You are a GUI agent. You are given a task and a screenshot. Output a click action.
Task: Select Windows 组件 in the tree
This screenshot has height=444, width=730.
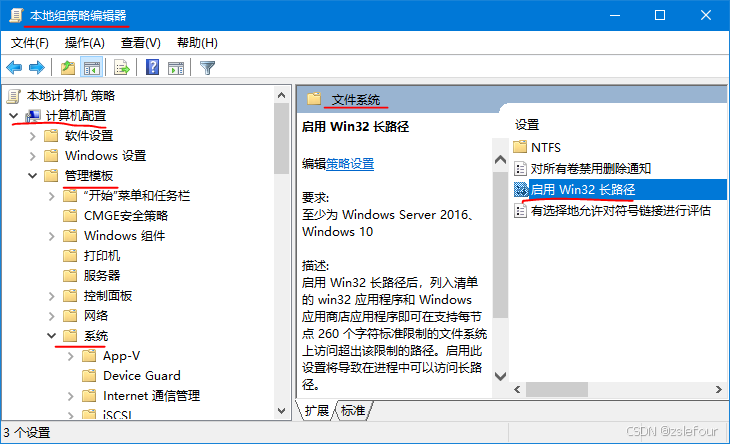(x=124, y=236)
